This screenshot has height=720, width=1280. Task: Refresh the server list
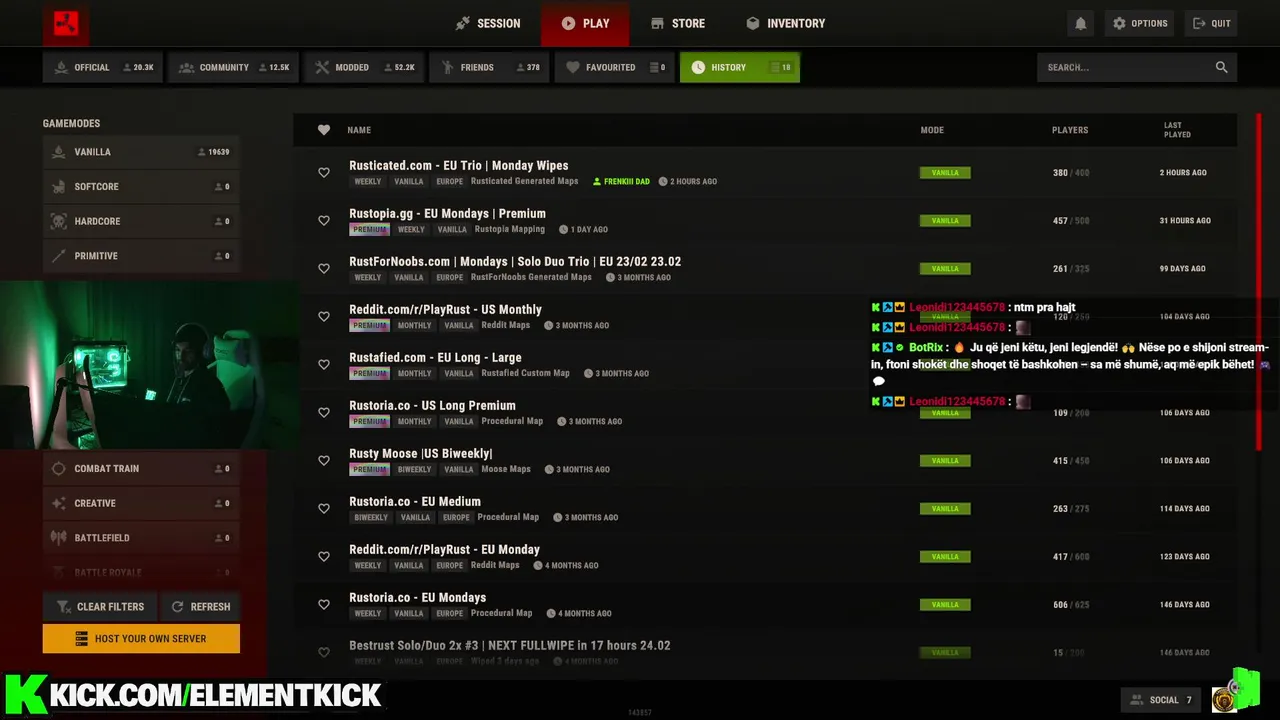coord(200,606)
